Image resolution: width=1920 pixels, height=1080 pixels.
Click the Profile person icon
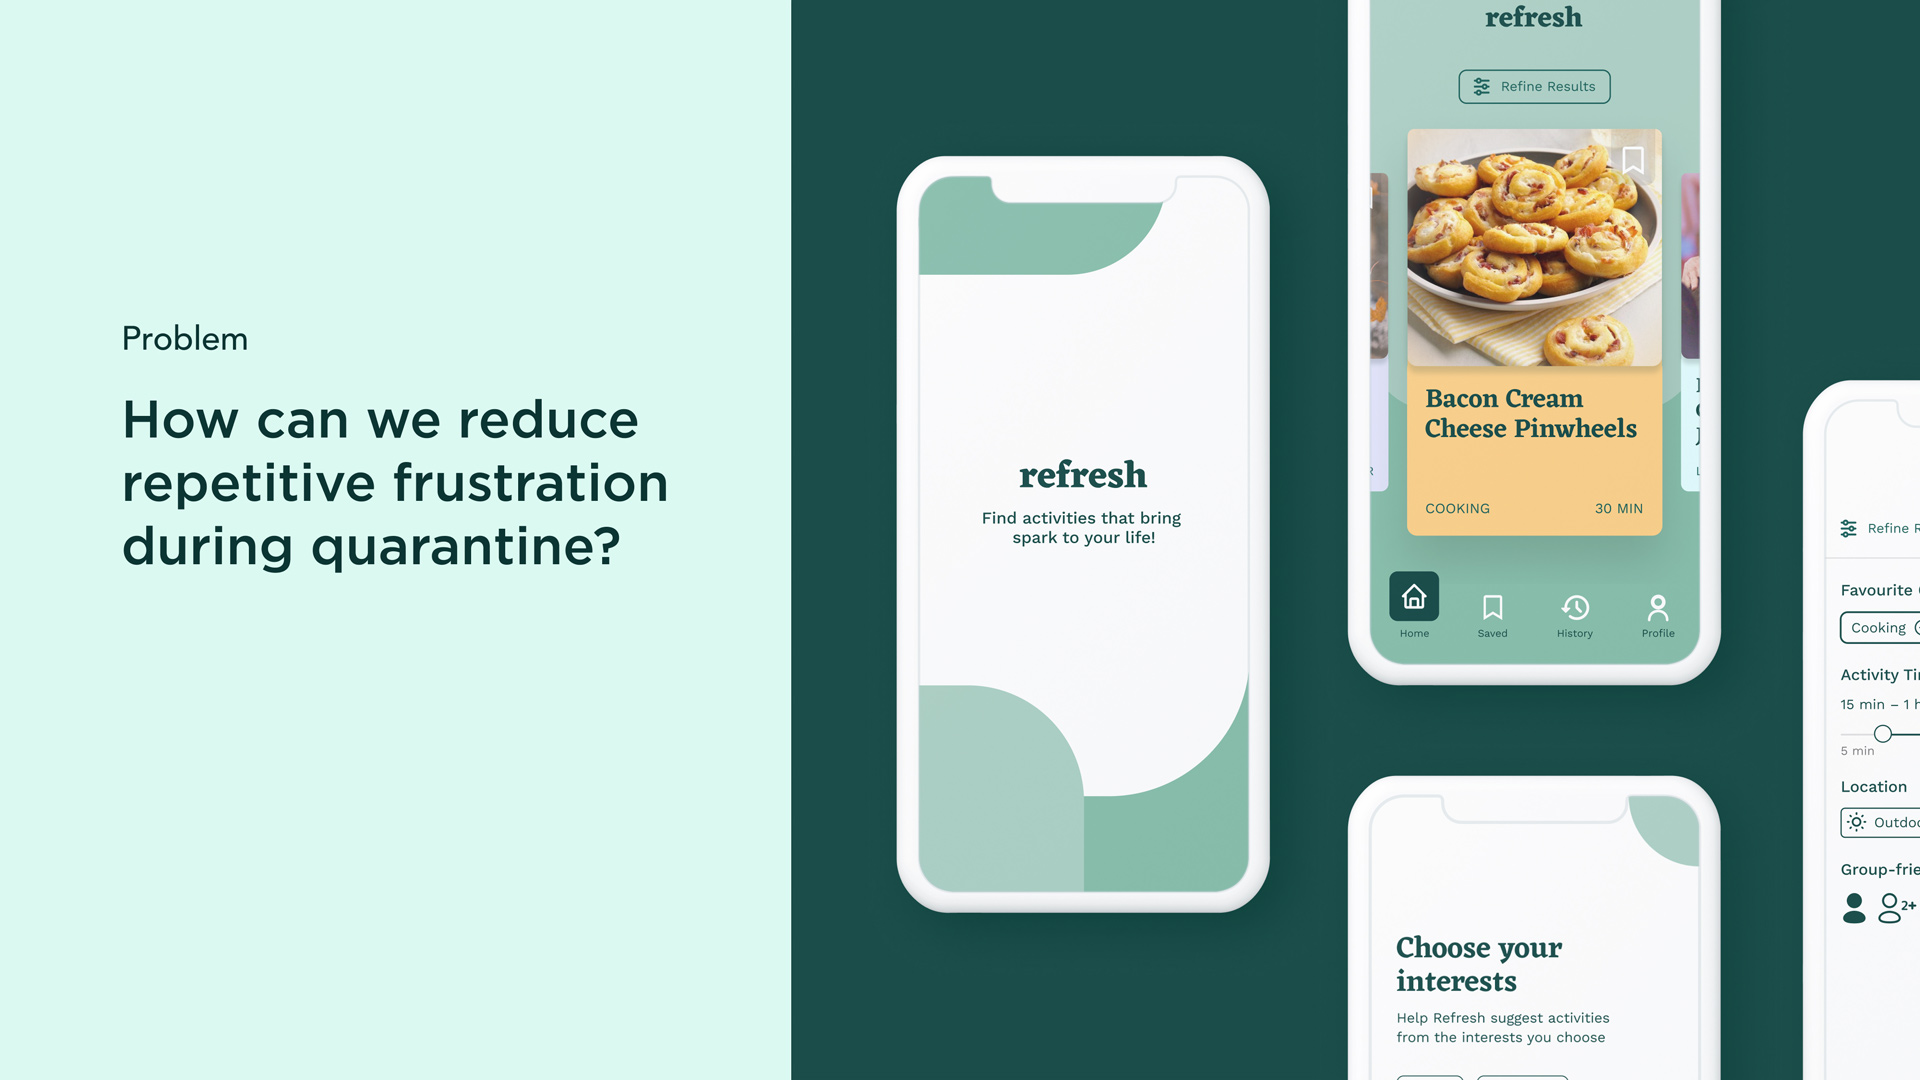click(x=1658, y=607)
